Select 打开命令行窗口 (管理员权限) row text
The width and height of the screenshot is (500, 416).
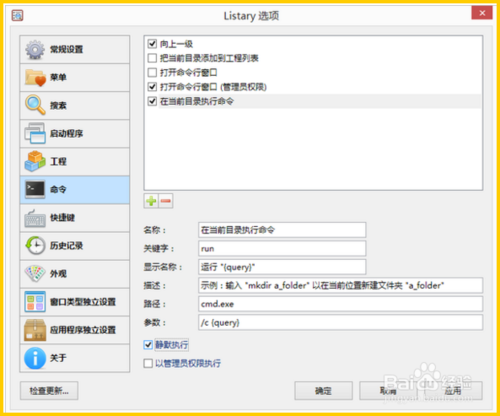coord(213,87)
